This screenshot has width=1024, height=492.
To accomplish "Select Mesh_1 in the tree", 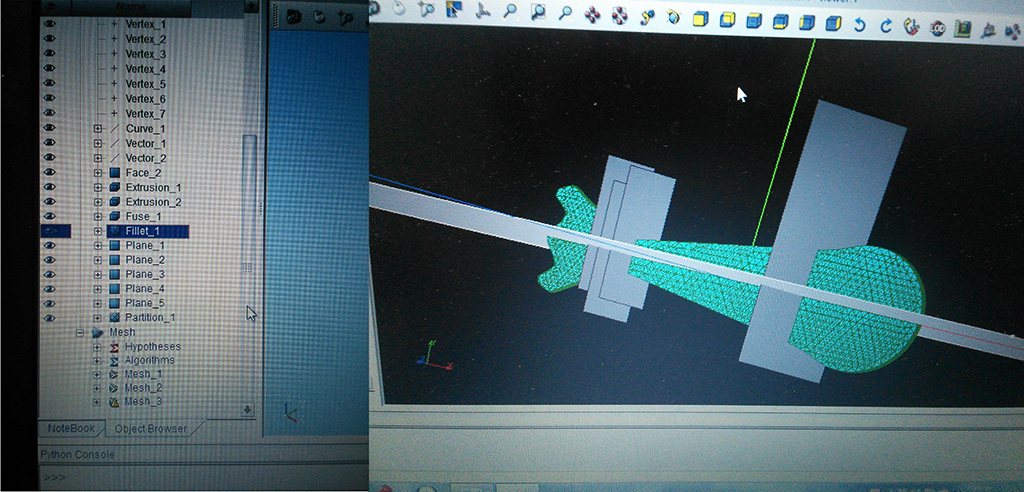I will pyautogui.click(x=144, y=374).
